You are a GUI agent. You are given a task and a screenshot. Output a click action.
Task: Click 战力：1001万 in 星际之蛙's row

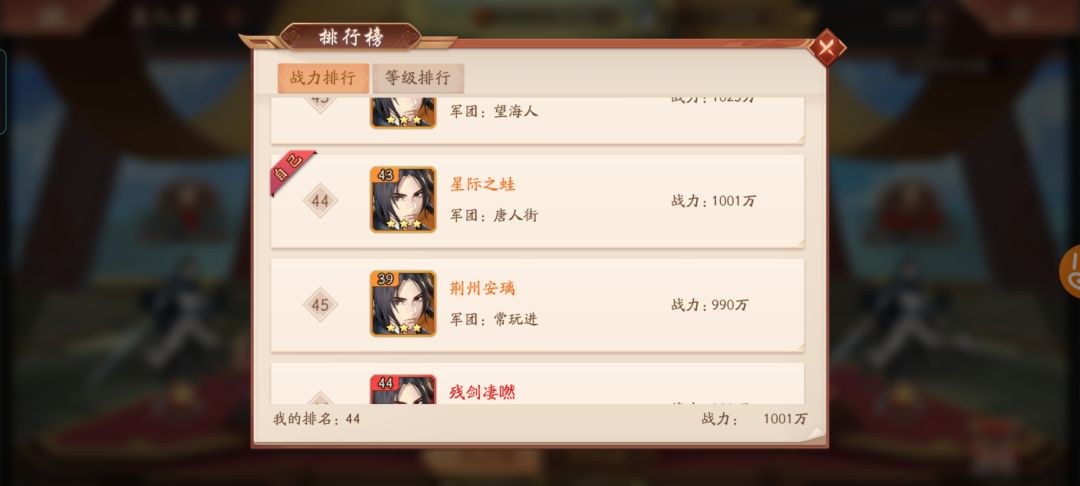714,201
